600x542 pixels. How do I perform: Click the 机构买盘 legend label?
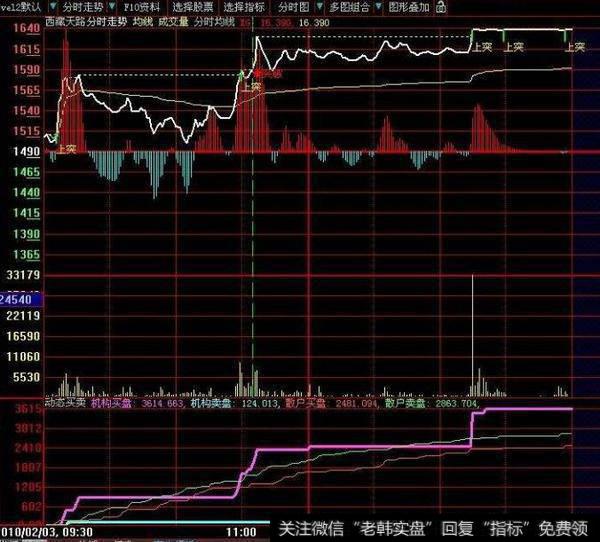110,404
